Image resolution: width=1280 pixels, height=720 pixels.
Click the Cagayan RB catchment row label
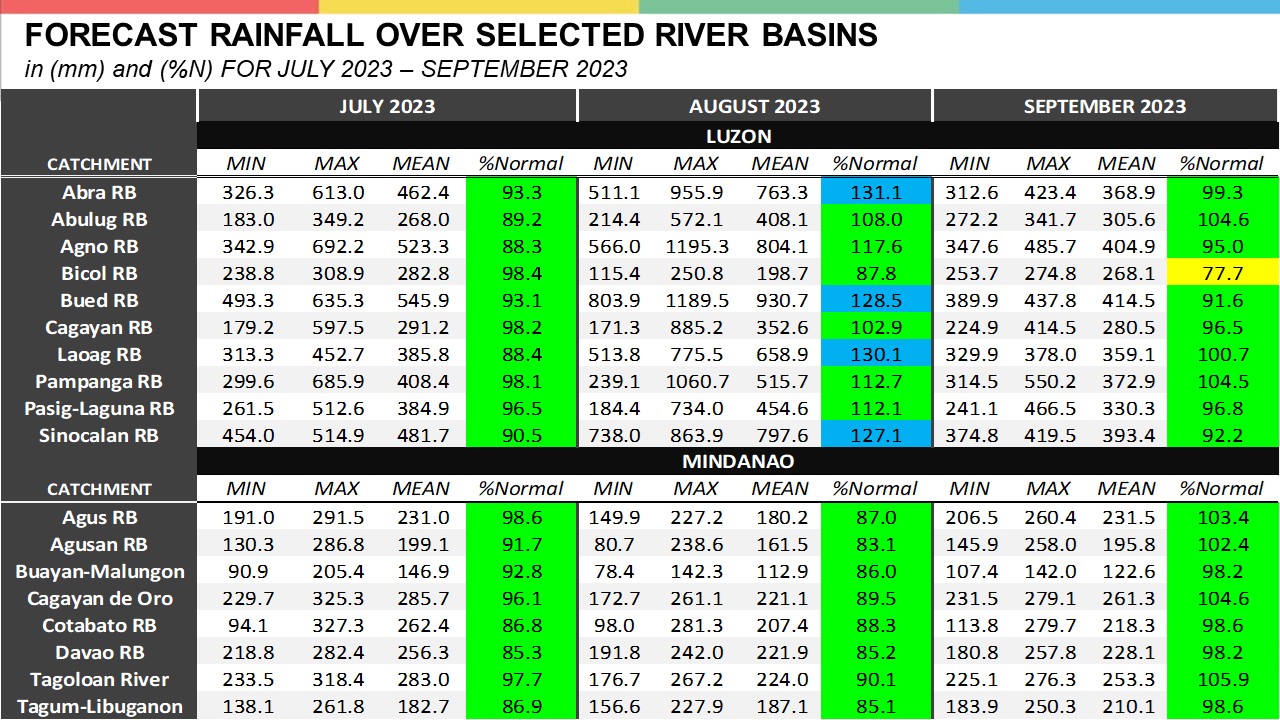click(x=99, y=327)
